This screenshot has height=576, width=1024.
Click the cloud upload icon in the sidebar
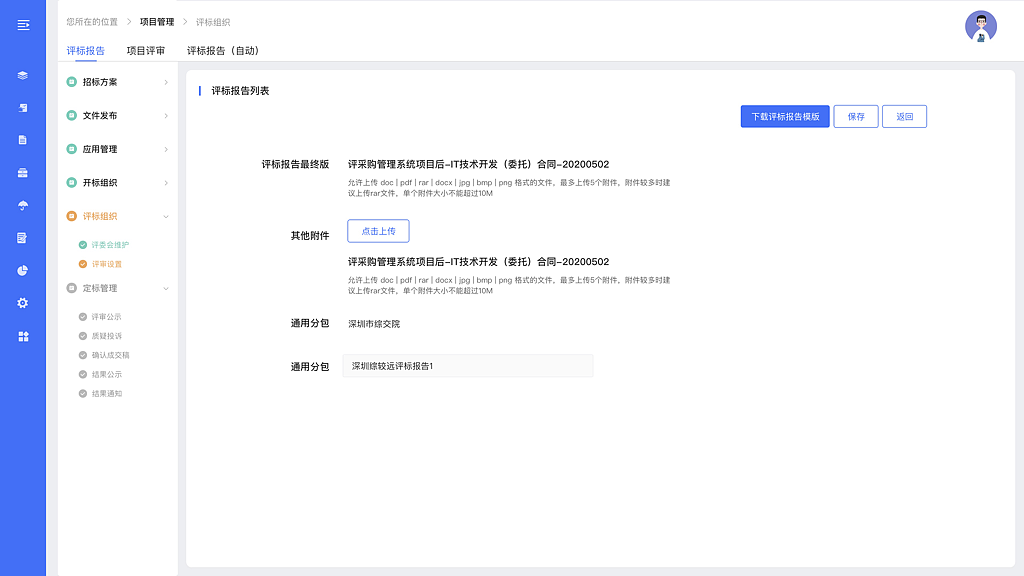click(22, 207)
